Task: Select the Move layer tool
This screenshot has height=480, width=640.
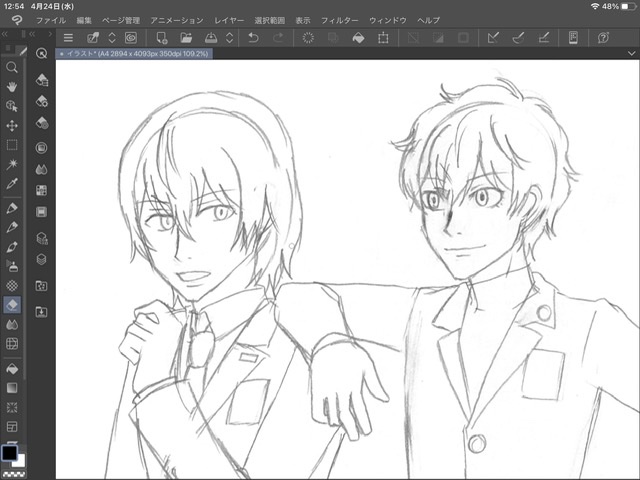Action: pyautogui.click(x=12, y=125)
